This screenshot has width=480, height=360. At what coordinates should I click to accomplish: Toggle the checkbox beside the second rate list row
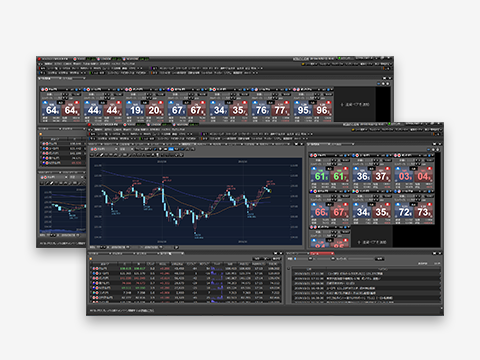click(x=91, y=273)
